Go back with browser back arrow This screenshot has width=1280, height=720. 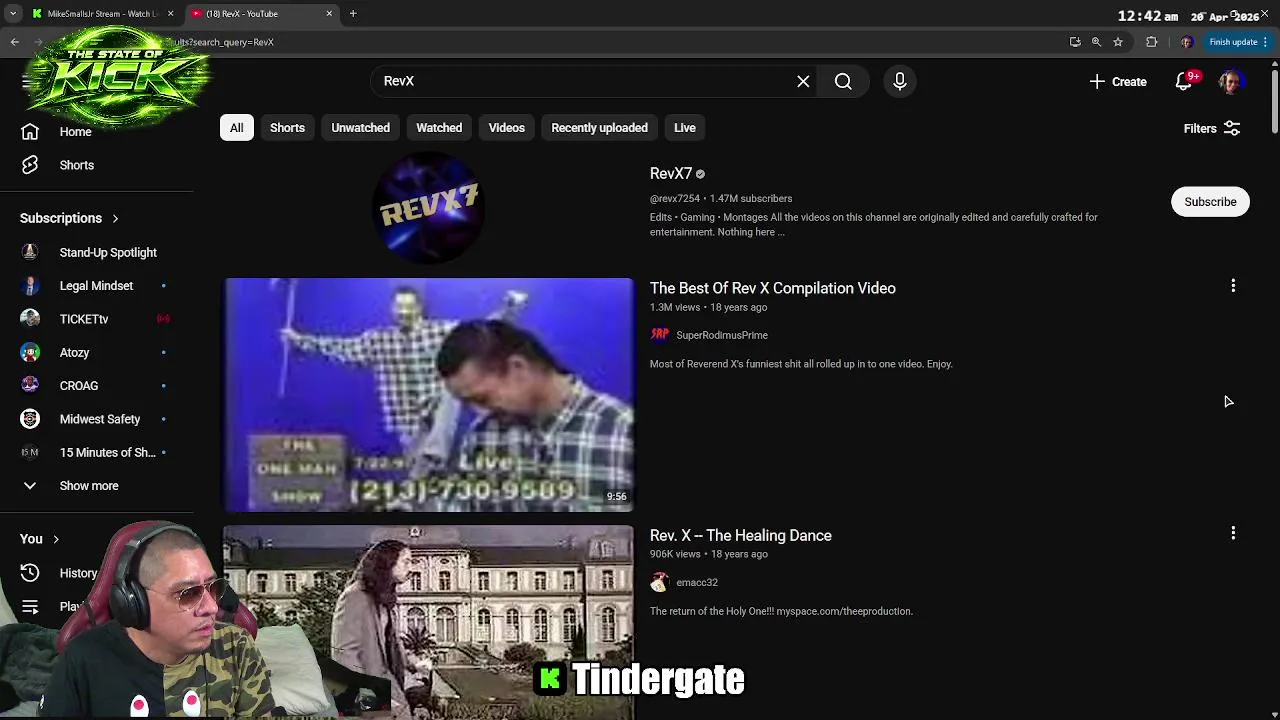click(15, 42)
